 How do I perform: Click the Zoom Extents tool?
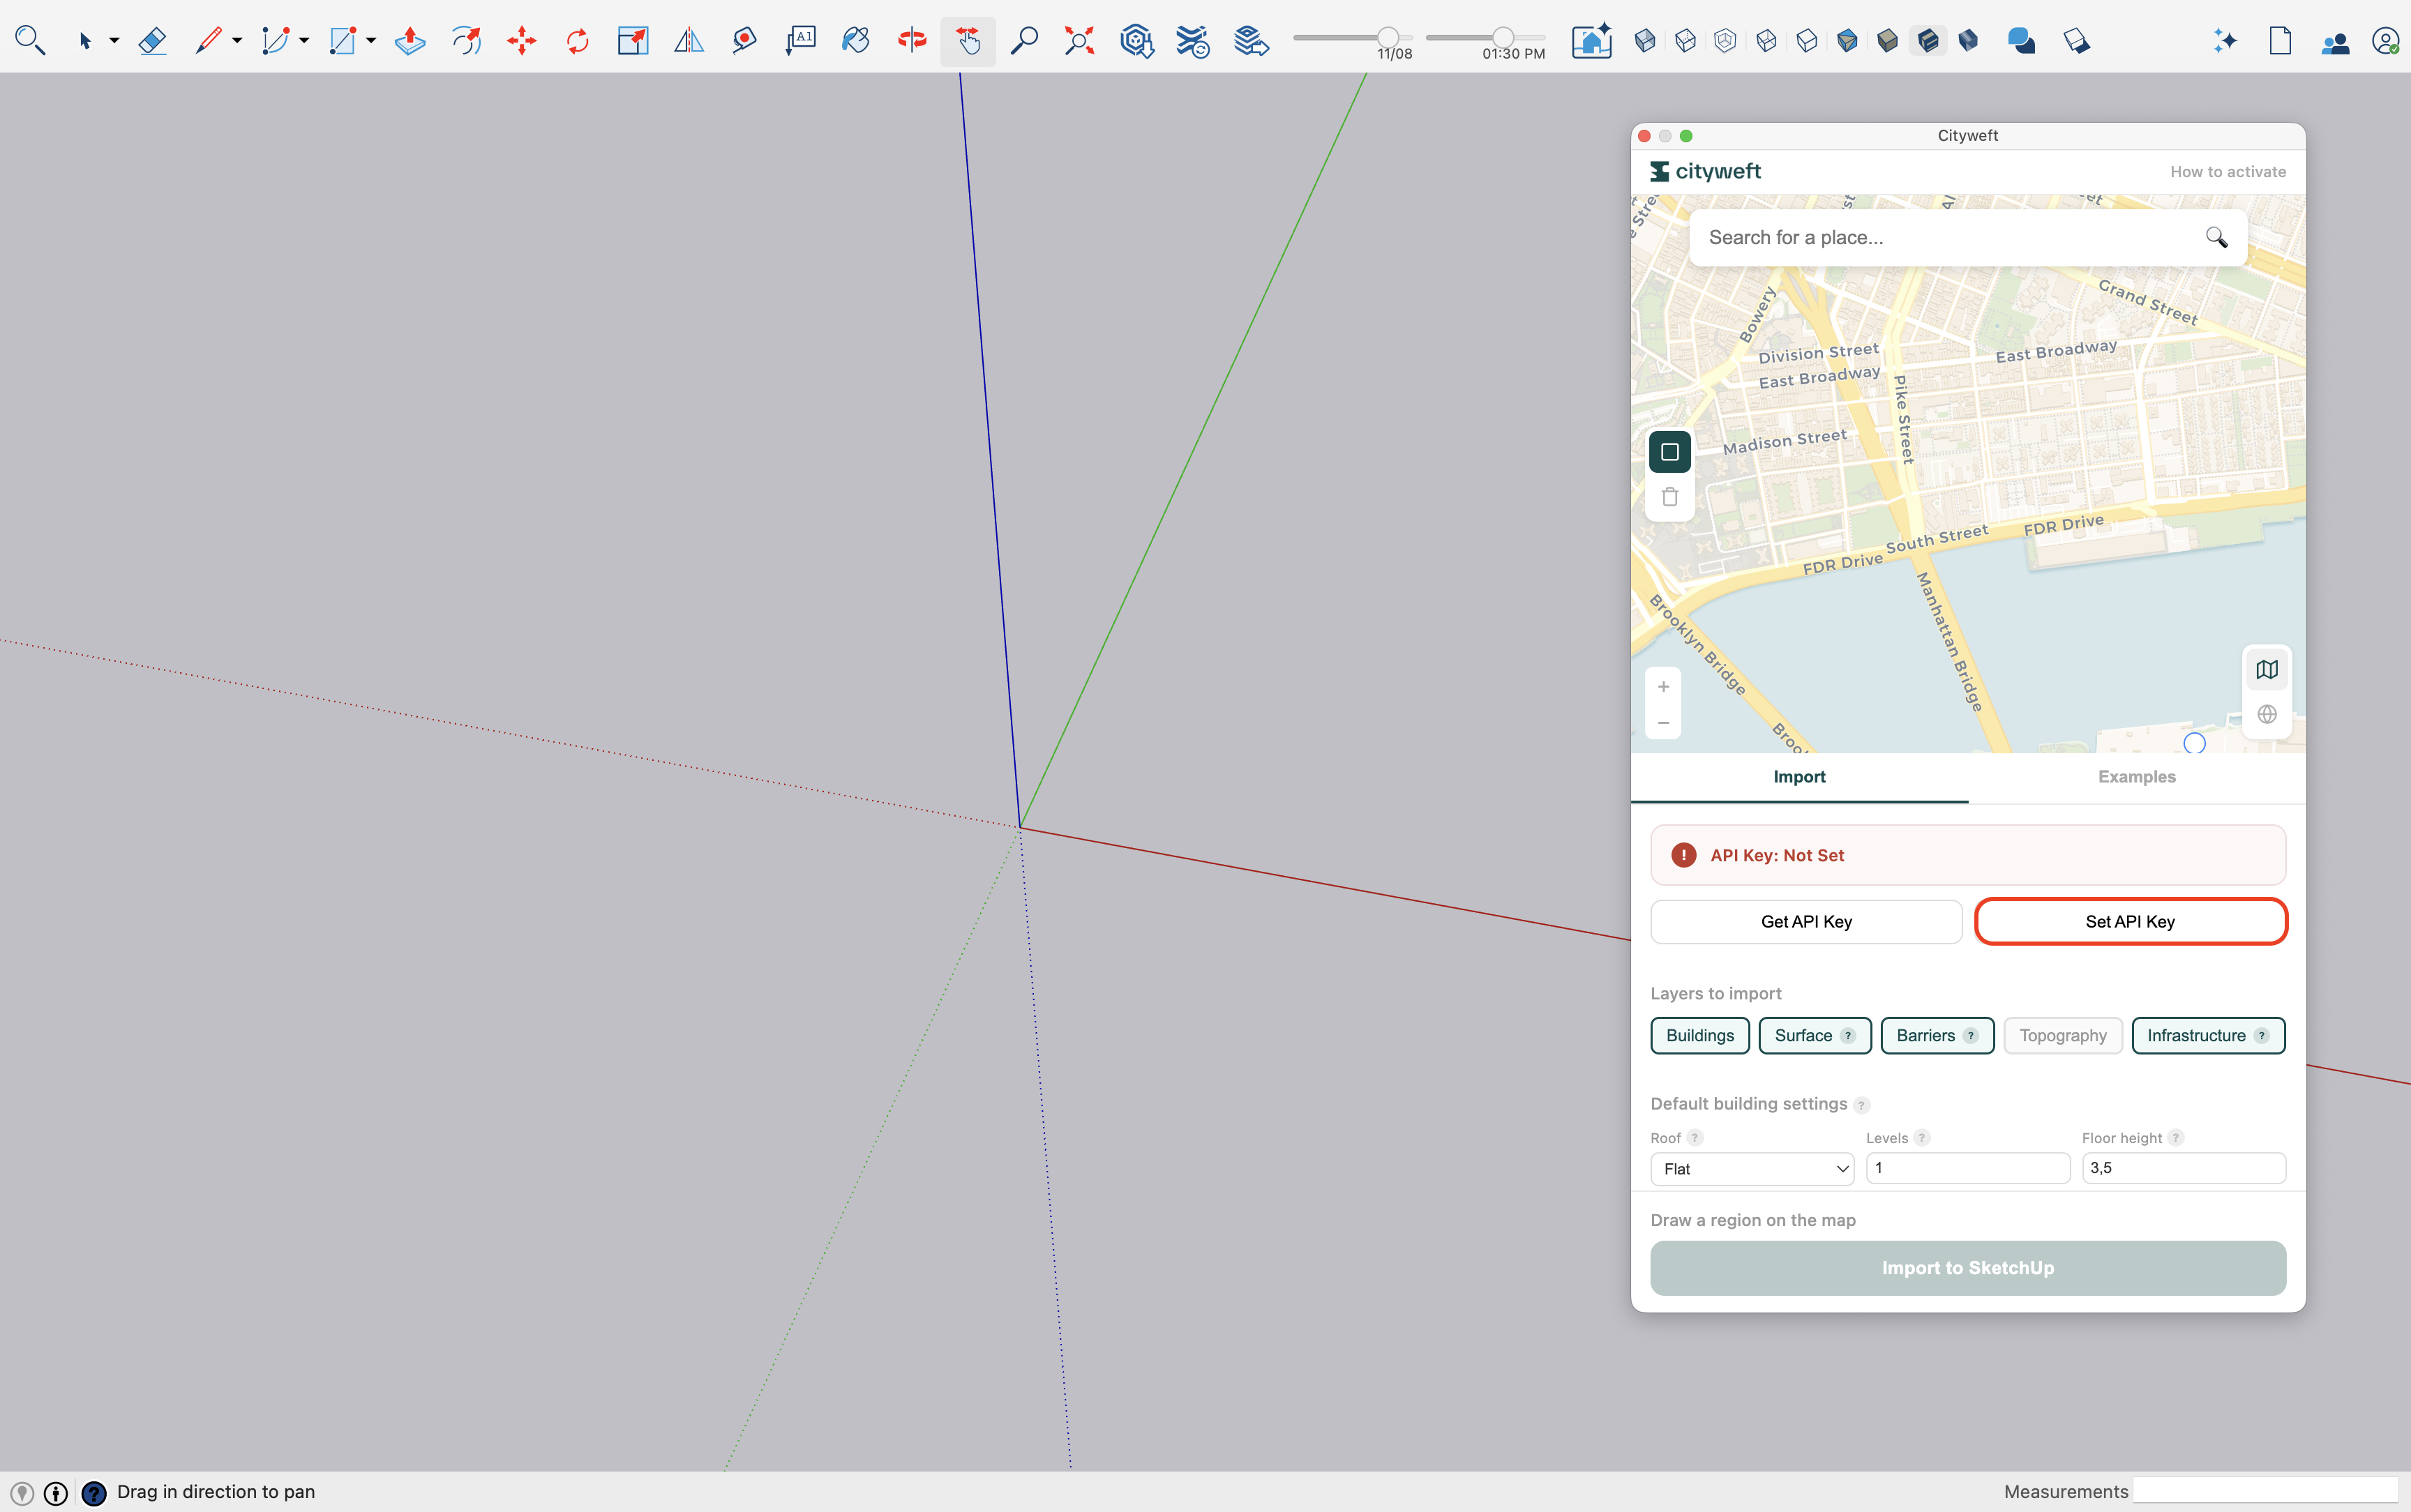point(1079,41)
